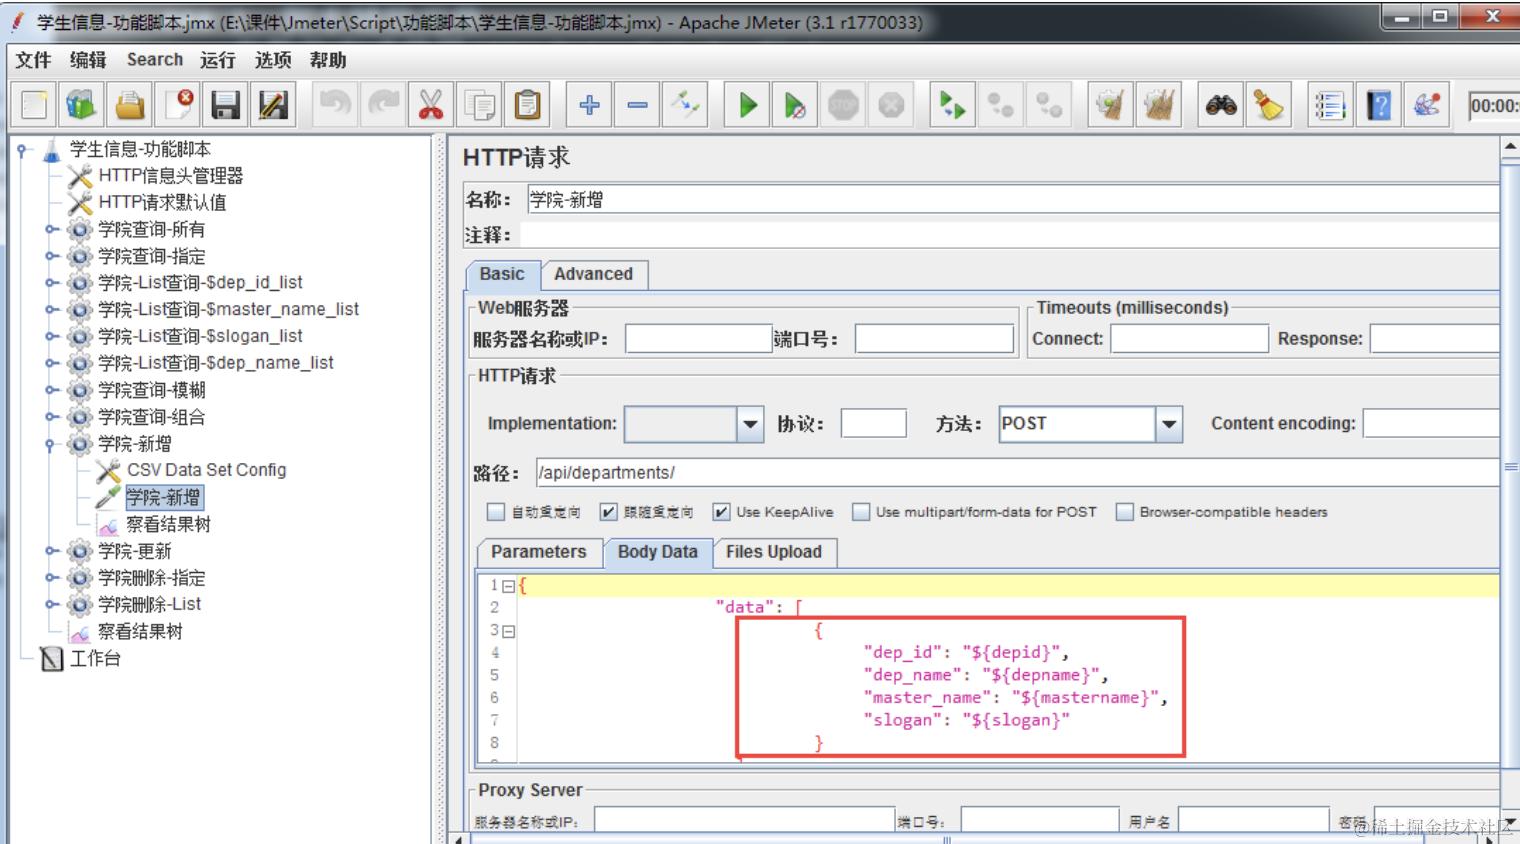Click the blue question mark Help icon

[x=1379, y=105]
